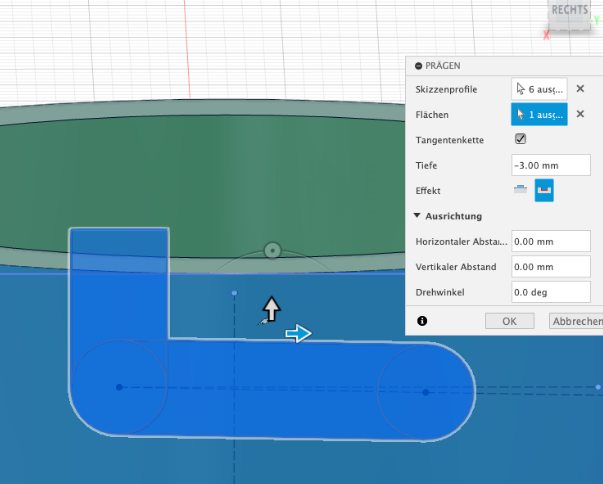Clear the Skizzenprofile selection with the X
Viewport: 603px width, 484px height.
click(580, 89)
